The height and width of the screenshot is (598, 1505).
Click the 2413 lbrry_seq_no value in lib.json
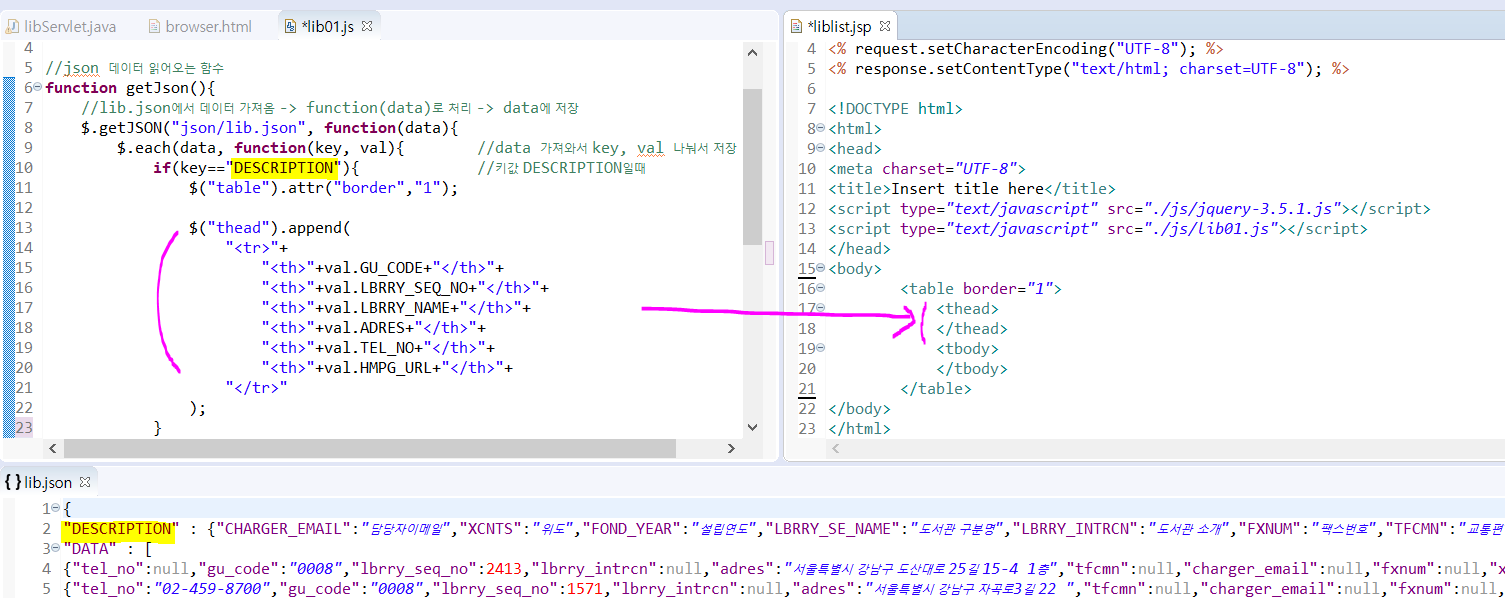504,568
